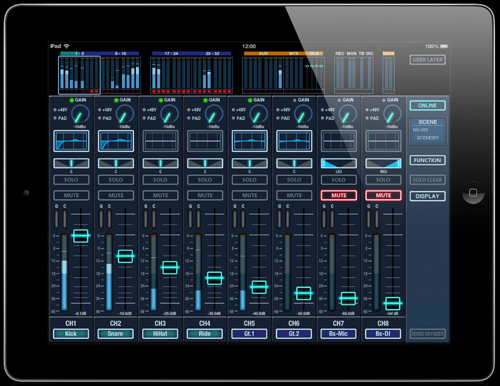Toggle +48V phantom power on CH5
Screen dimensions: 500x386
239,110
